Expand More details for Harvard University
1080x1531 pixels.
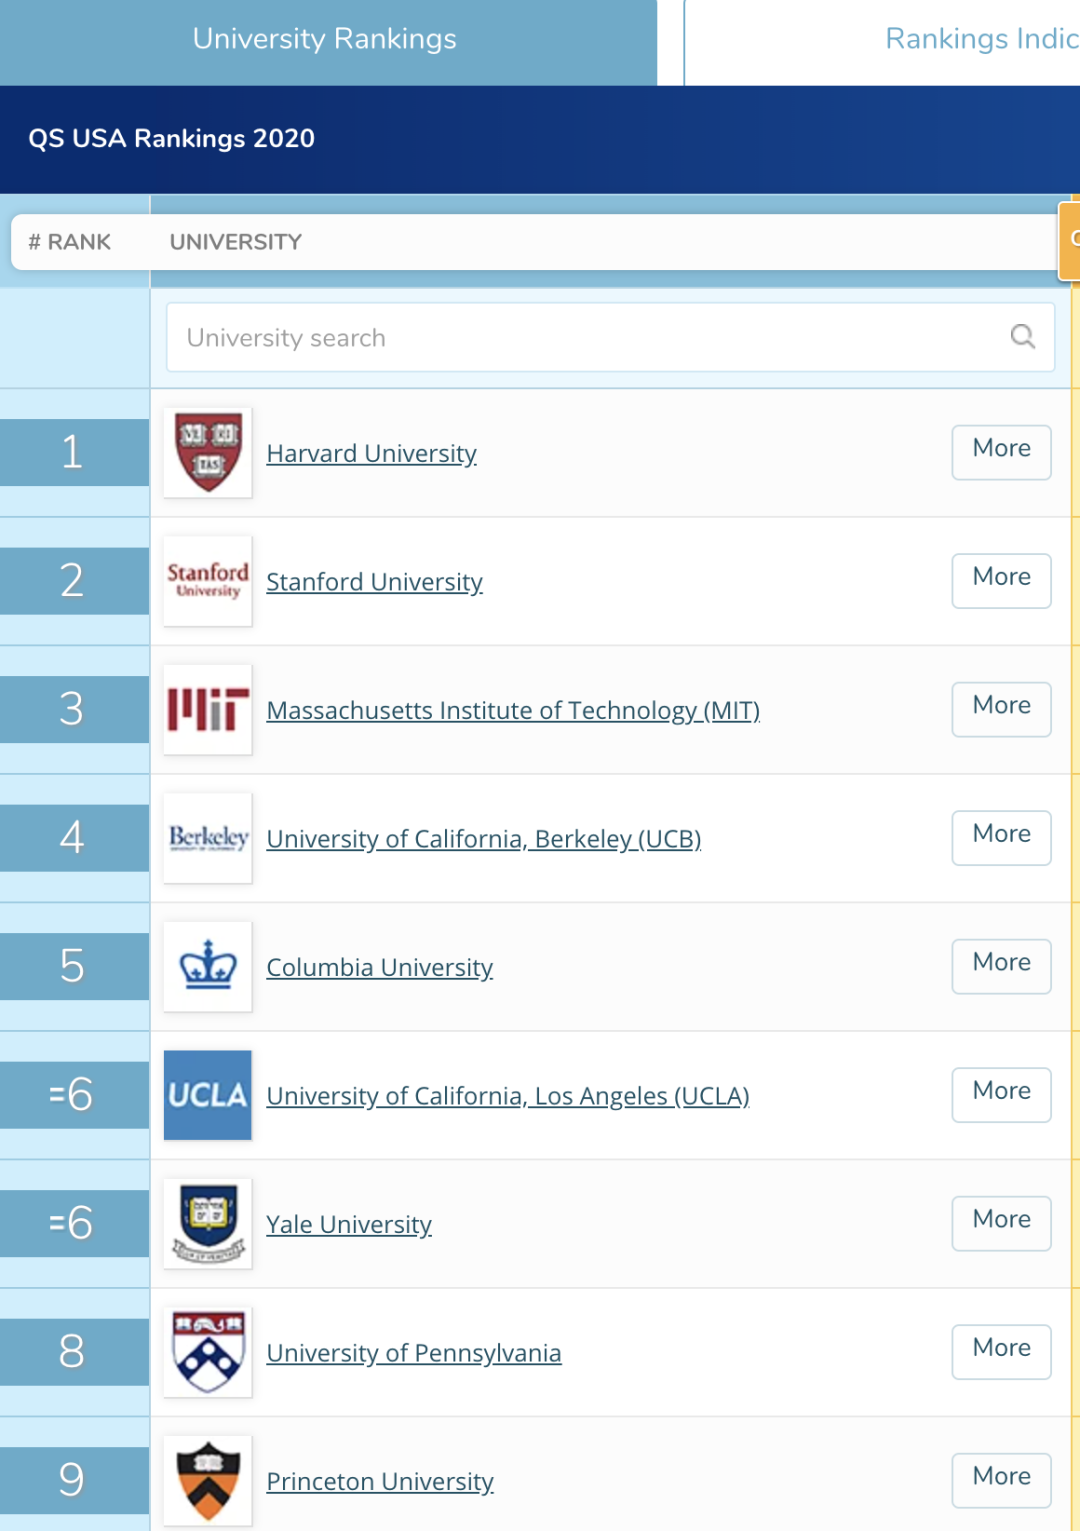click(1001, 450)
